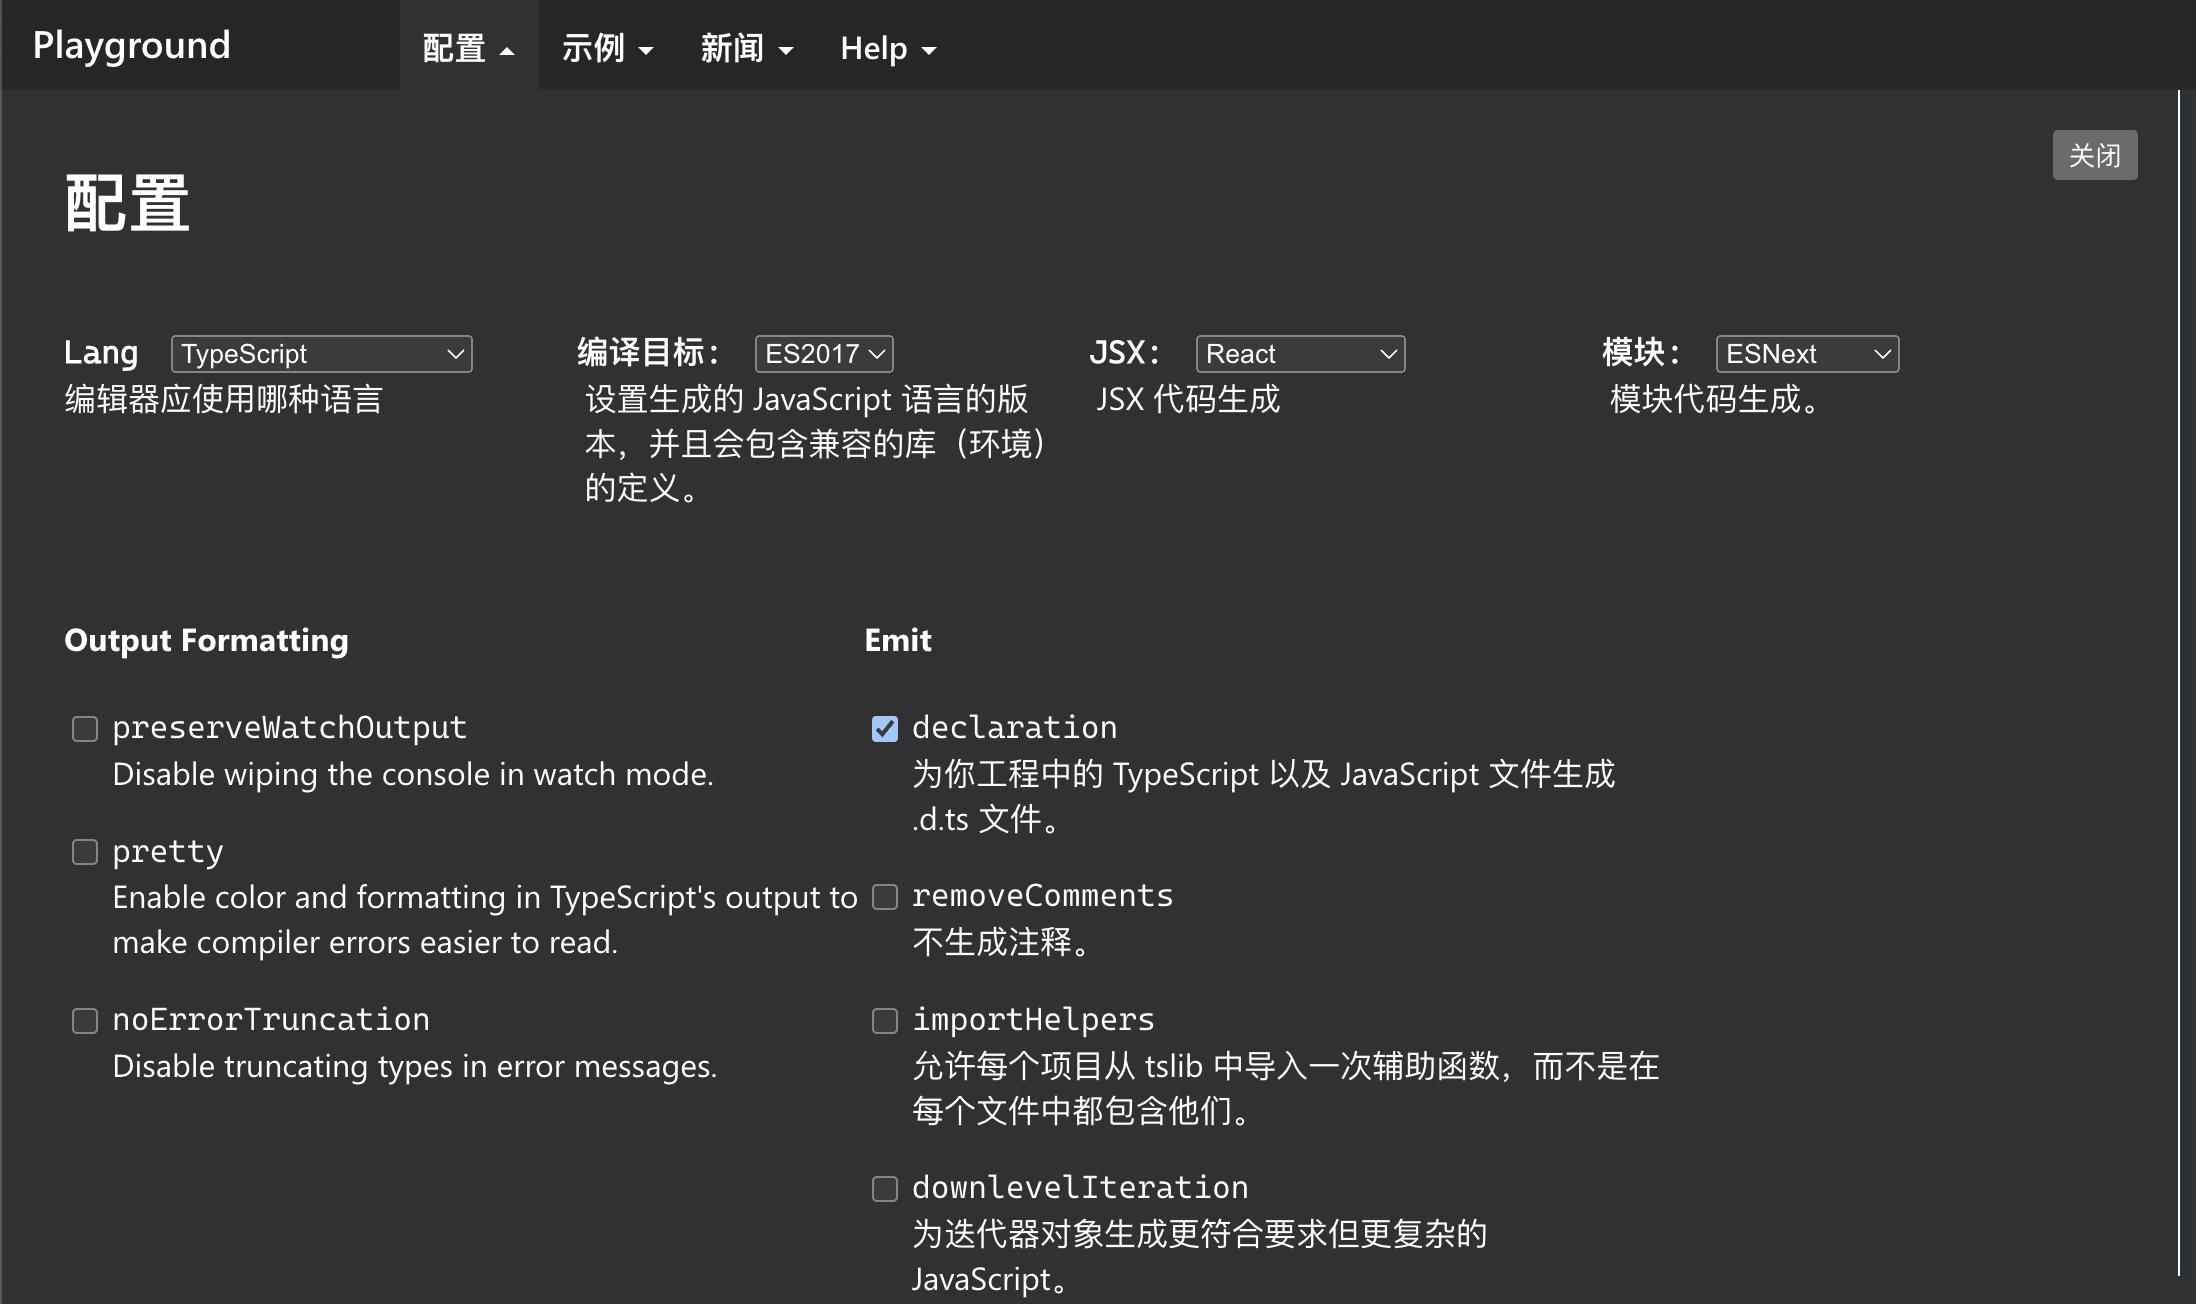Enable downlevelIteration checkbox
2196x1304 pixels.
[885, 1189]
